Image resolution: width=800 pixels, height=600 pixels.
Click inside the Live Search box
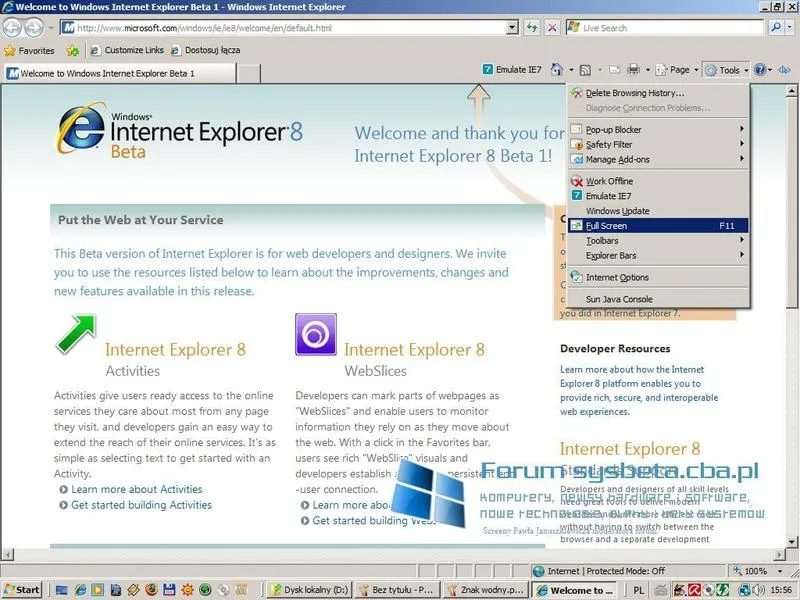(660, 28)
